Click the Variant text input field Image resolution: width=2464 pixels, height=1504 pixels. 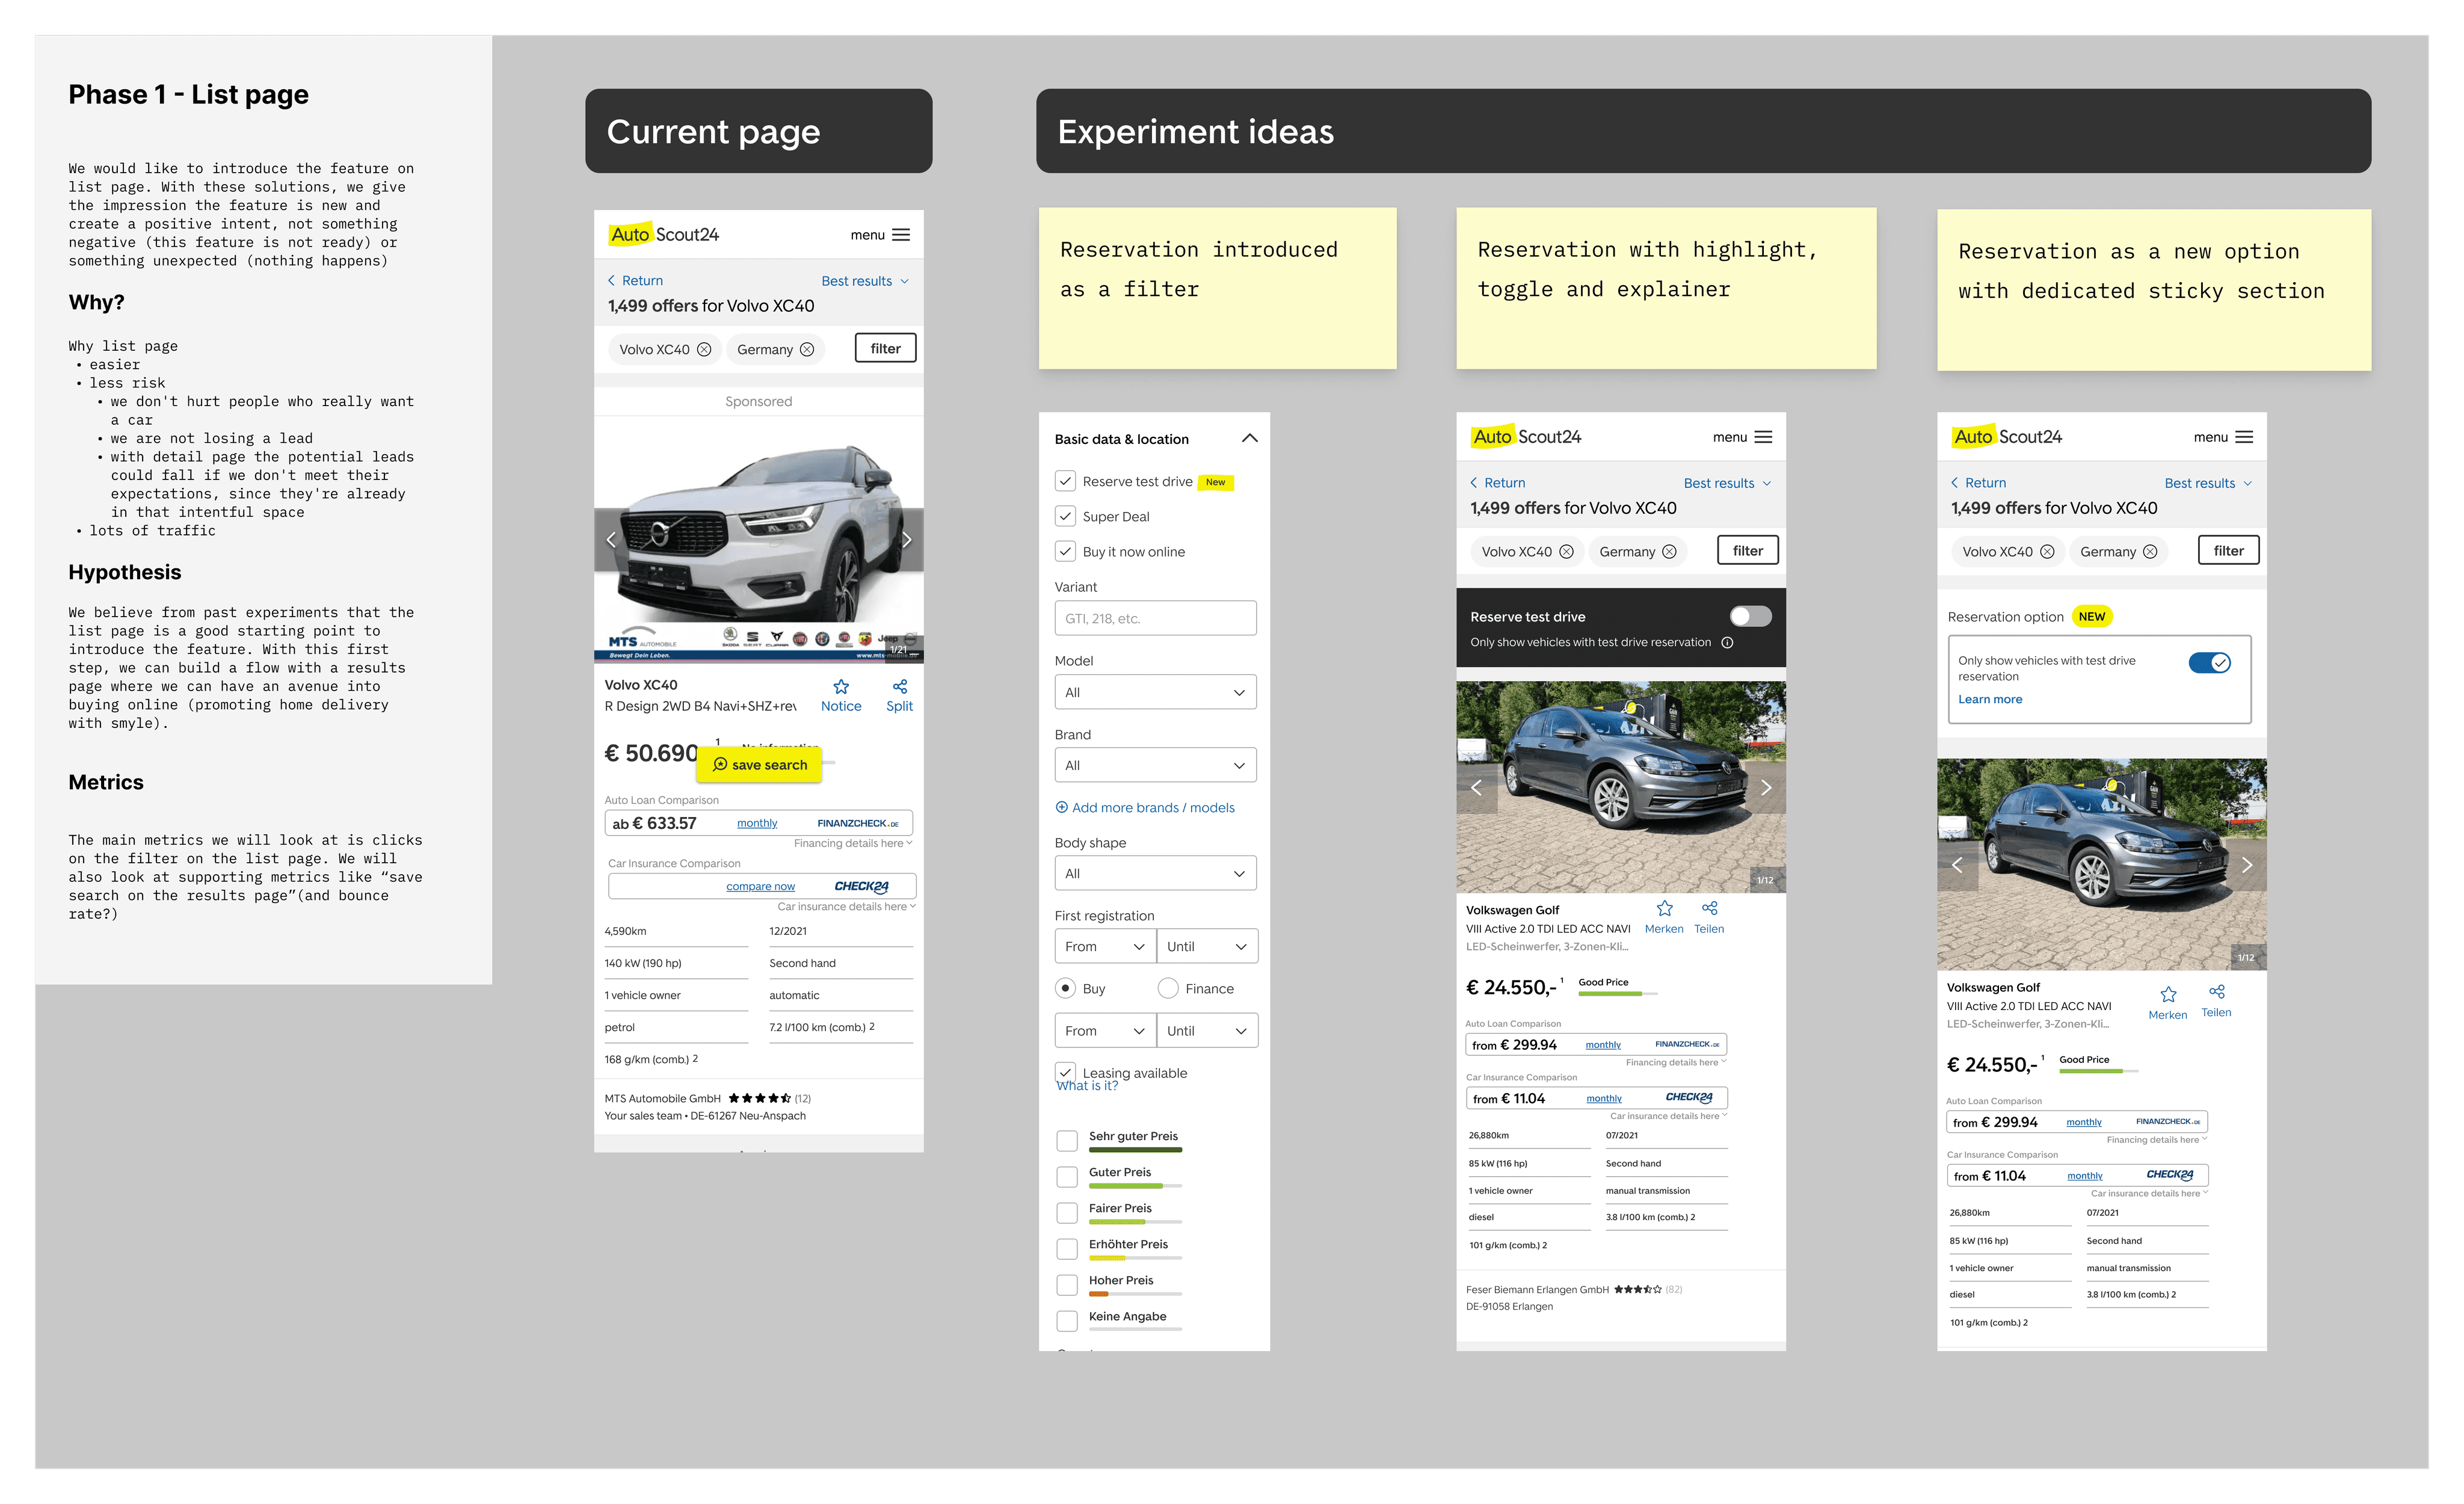click(x=1155, y=619)
